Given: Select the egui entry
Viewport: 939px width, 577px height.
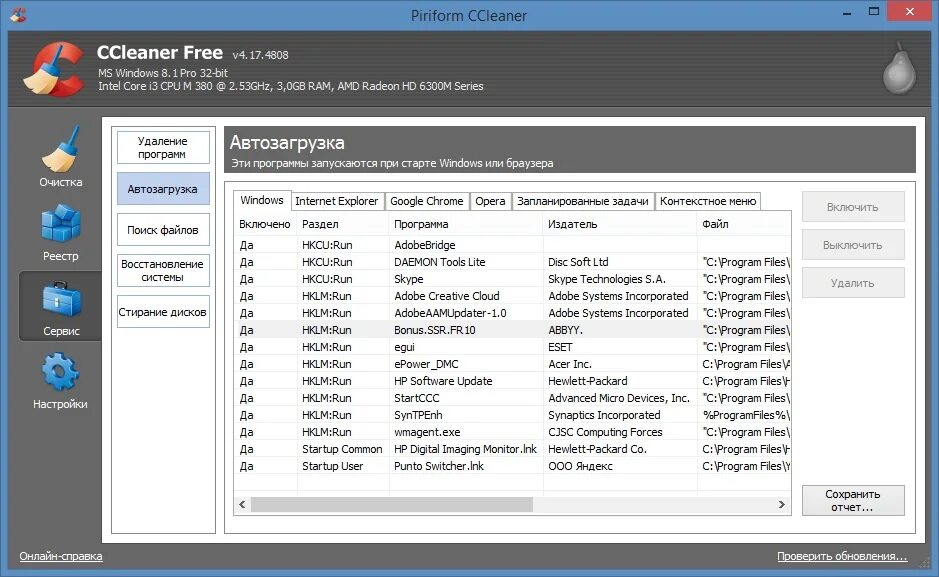Looking at the screenshot, I should click(513, 347).
